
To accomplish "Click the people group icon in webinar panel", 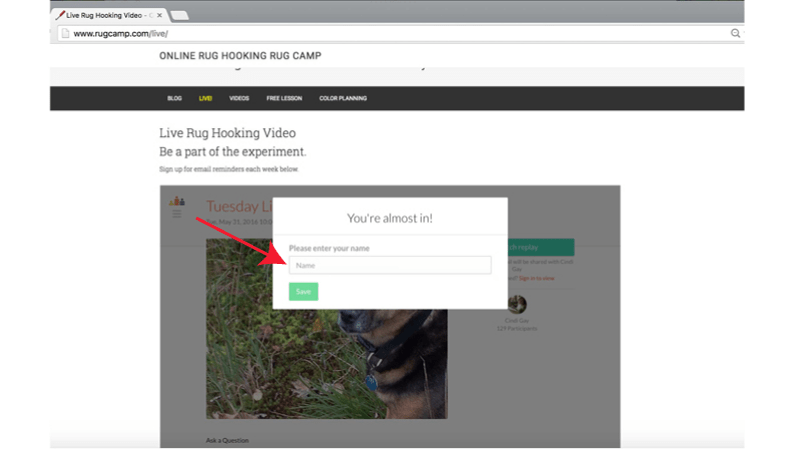I will (x=177, y=201).
